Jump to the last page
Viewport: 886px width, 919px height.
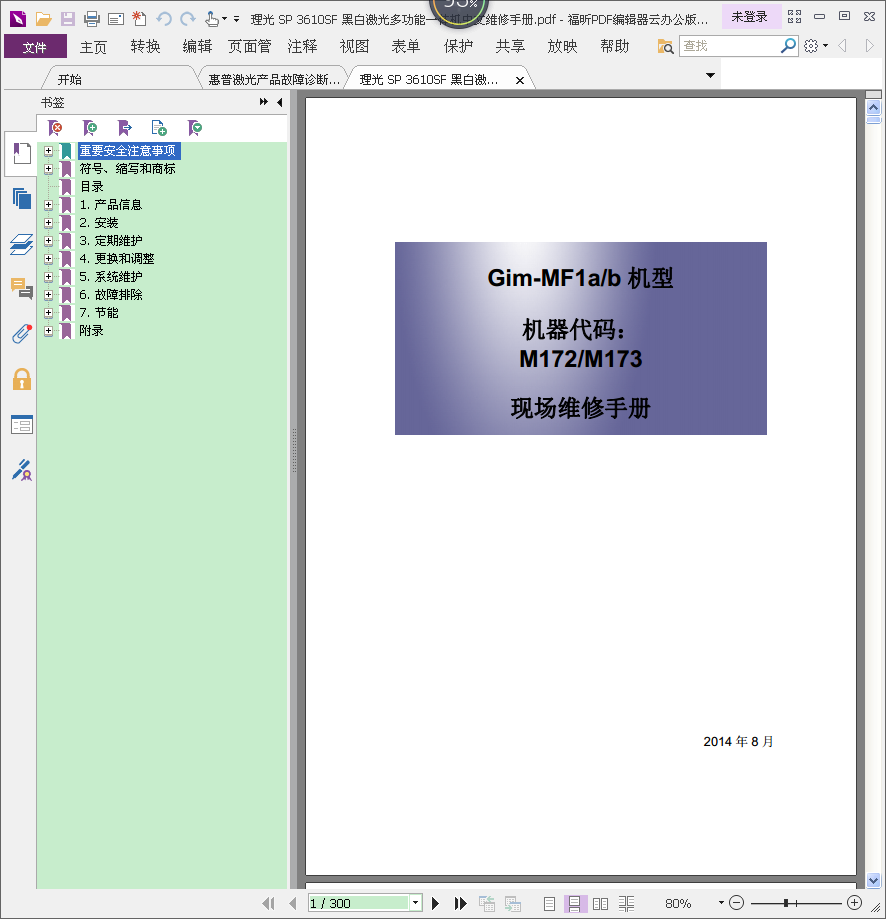[461, 903]
